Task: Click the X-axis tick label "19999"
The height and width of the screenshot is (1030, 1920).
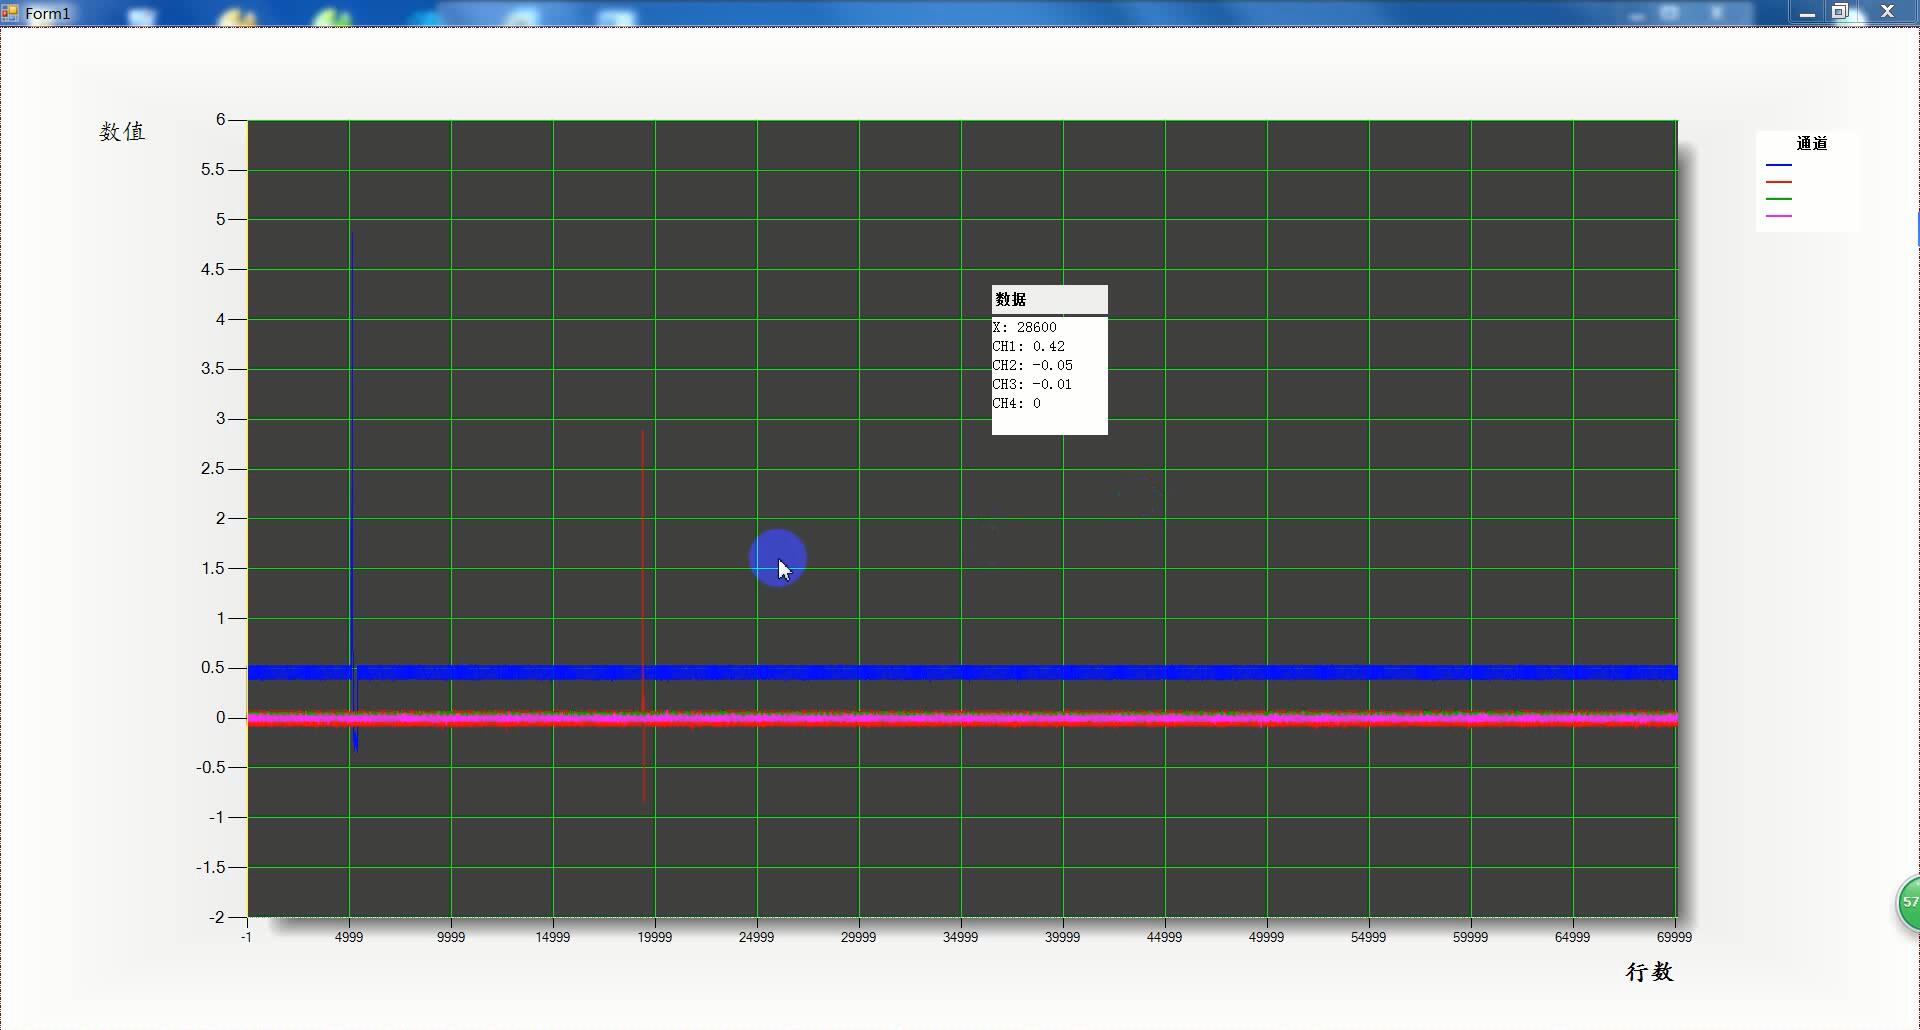Action: point(655,937)
